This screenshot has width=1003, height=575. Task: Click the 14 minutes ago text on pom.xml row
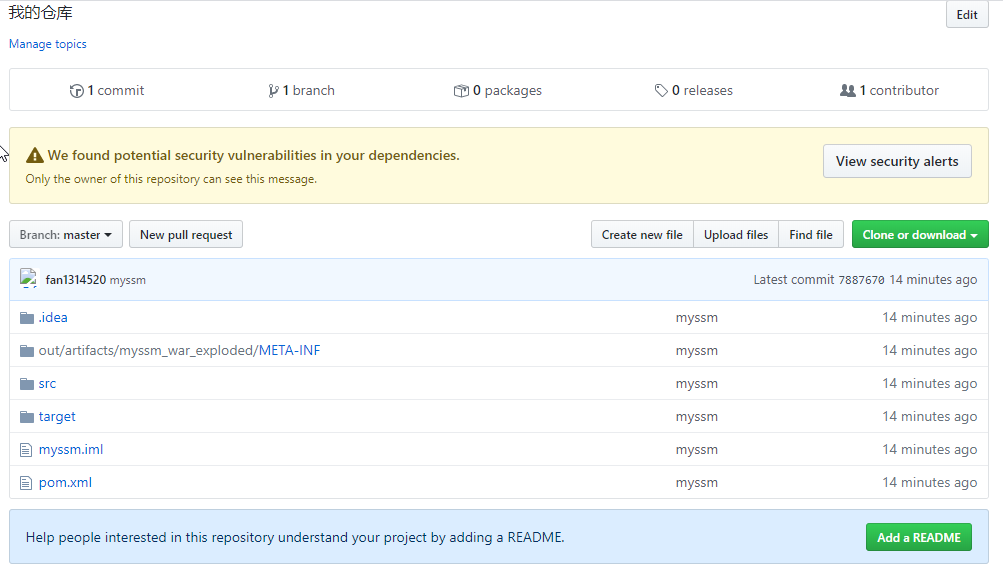[x=929, y=483]
